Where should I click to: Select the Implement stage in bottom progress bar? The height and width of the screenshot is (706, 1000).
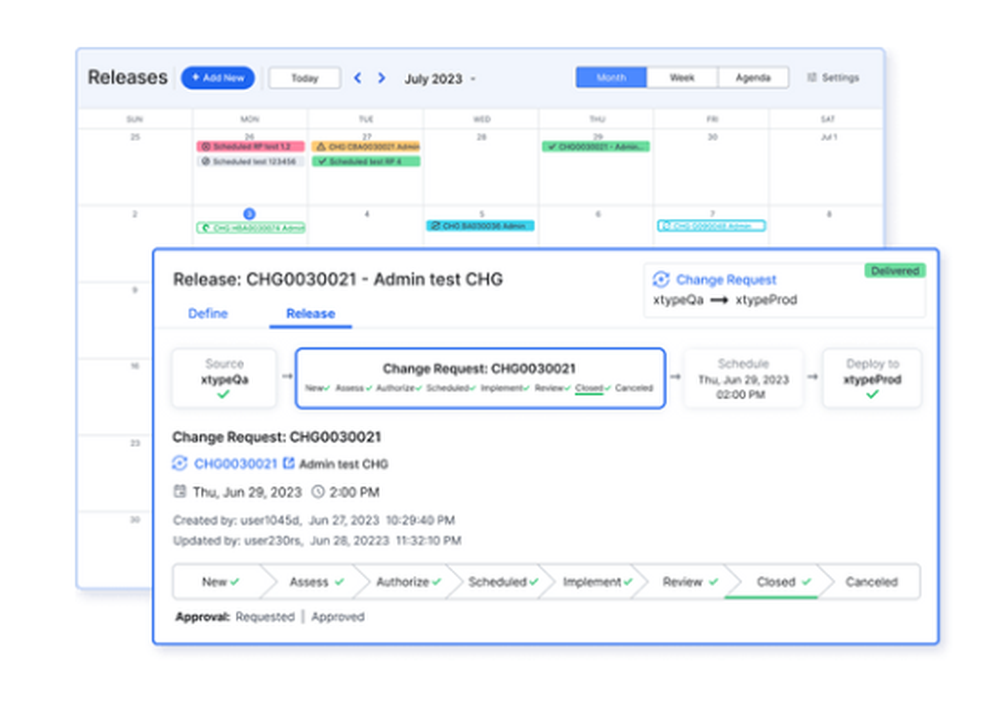tap(597, 582)
